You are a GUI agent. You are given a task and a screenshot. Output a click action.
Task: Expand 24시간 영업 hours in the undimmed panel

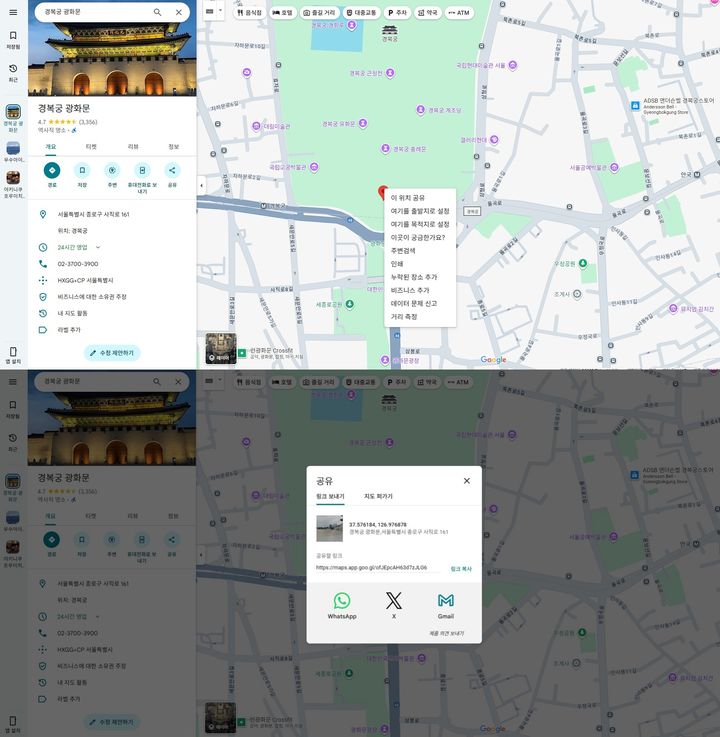pos(98,247)
